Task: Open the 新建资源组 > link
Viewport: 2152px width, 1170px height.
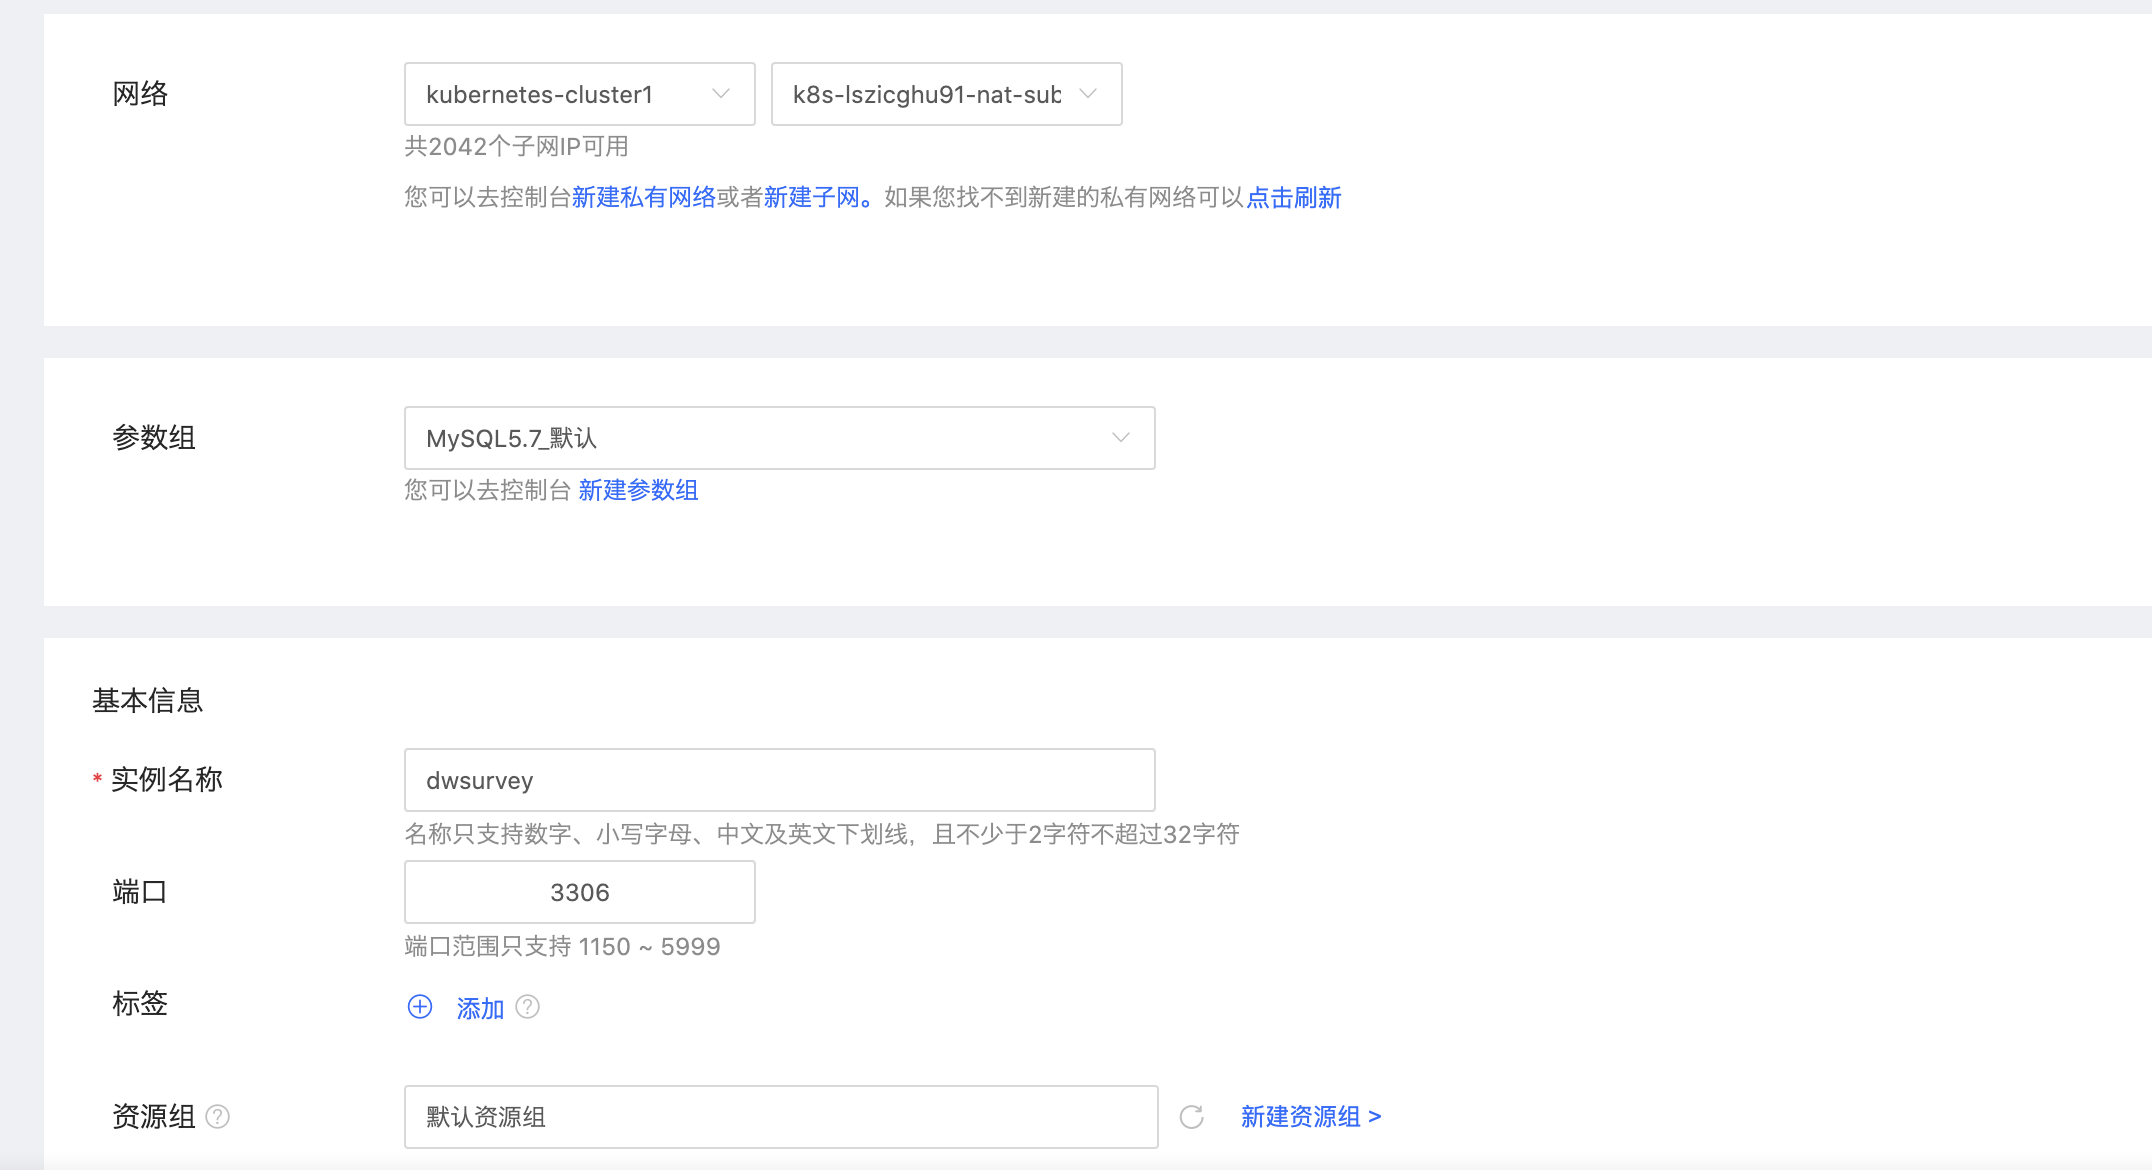Action: (1311, 1116)
